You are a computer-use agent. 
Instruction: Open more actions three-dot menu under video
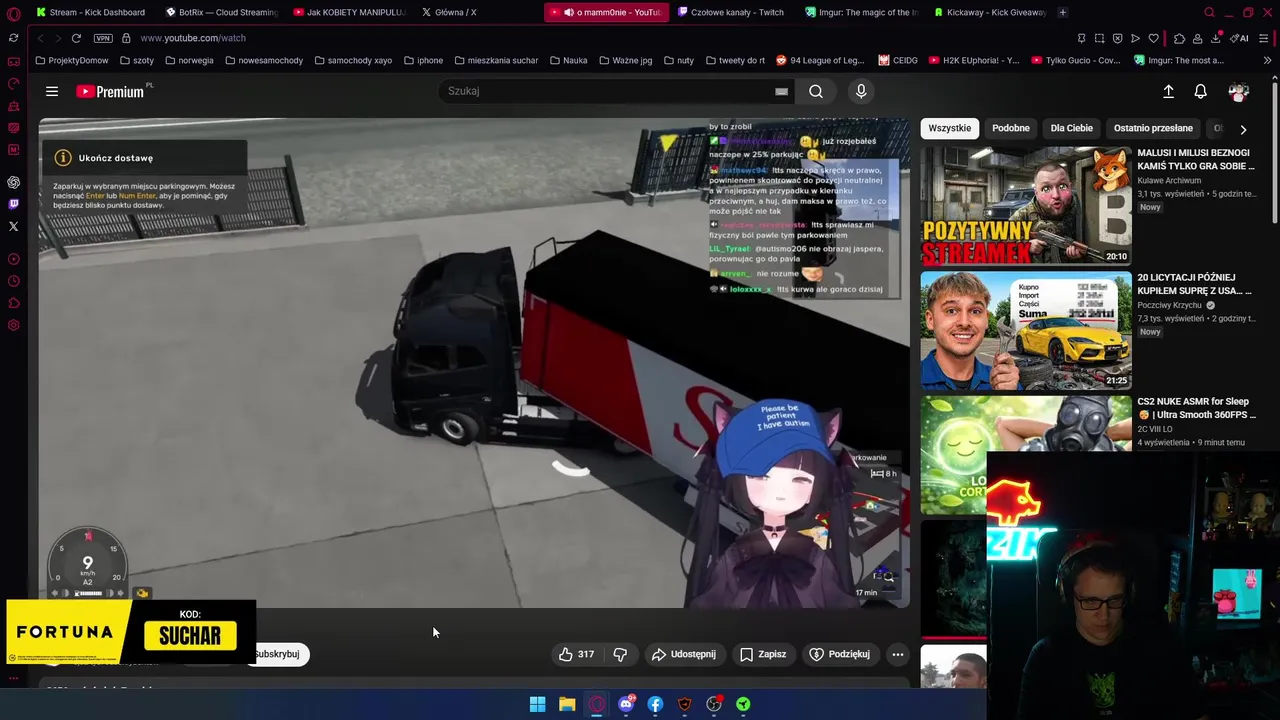(898, 654)
